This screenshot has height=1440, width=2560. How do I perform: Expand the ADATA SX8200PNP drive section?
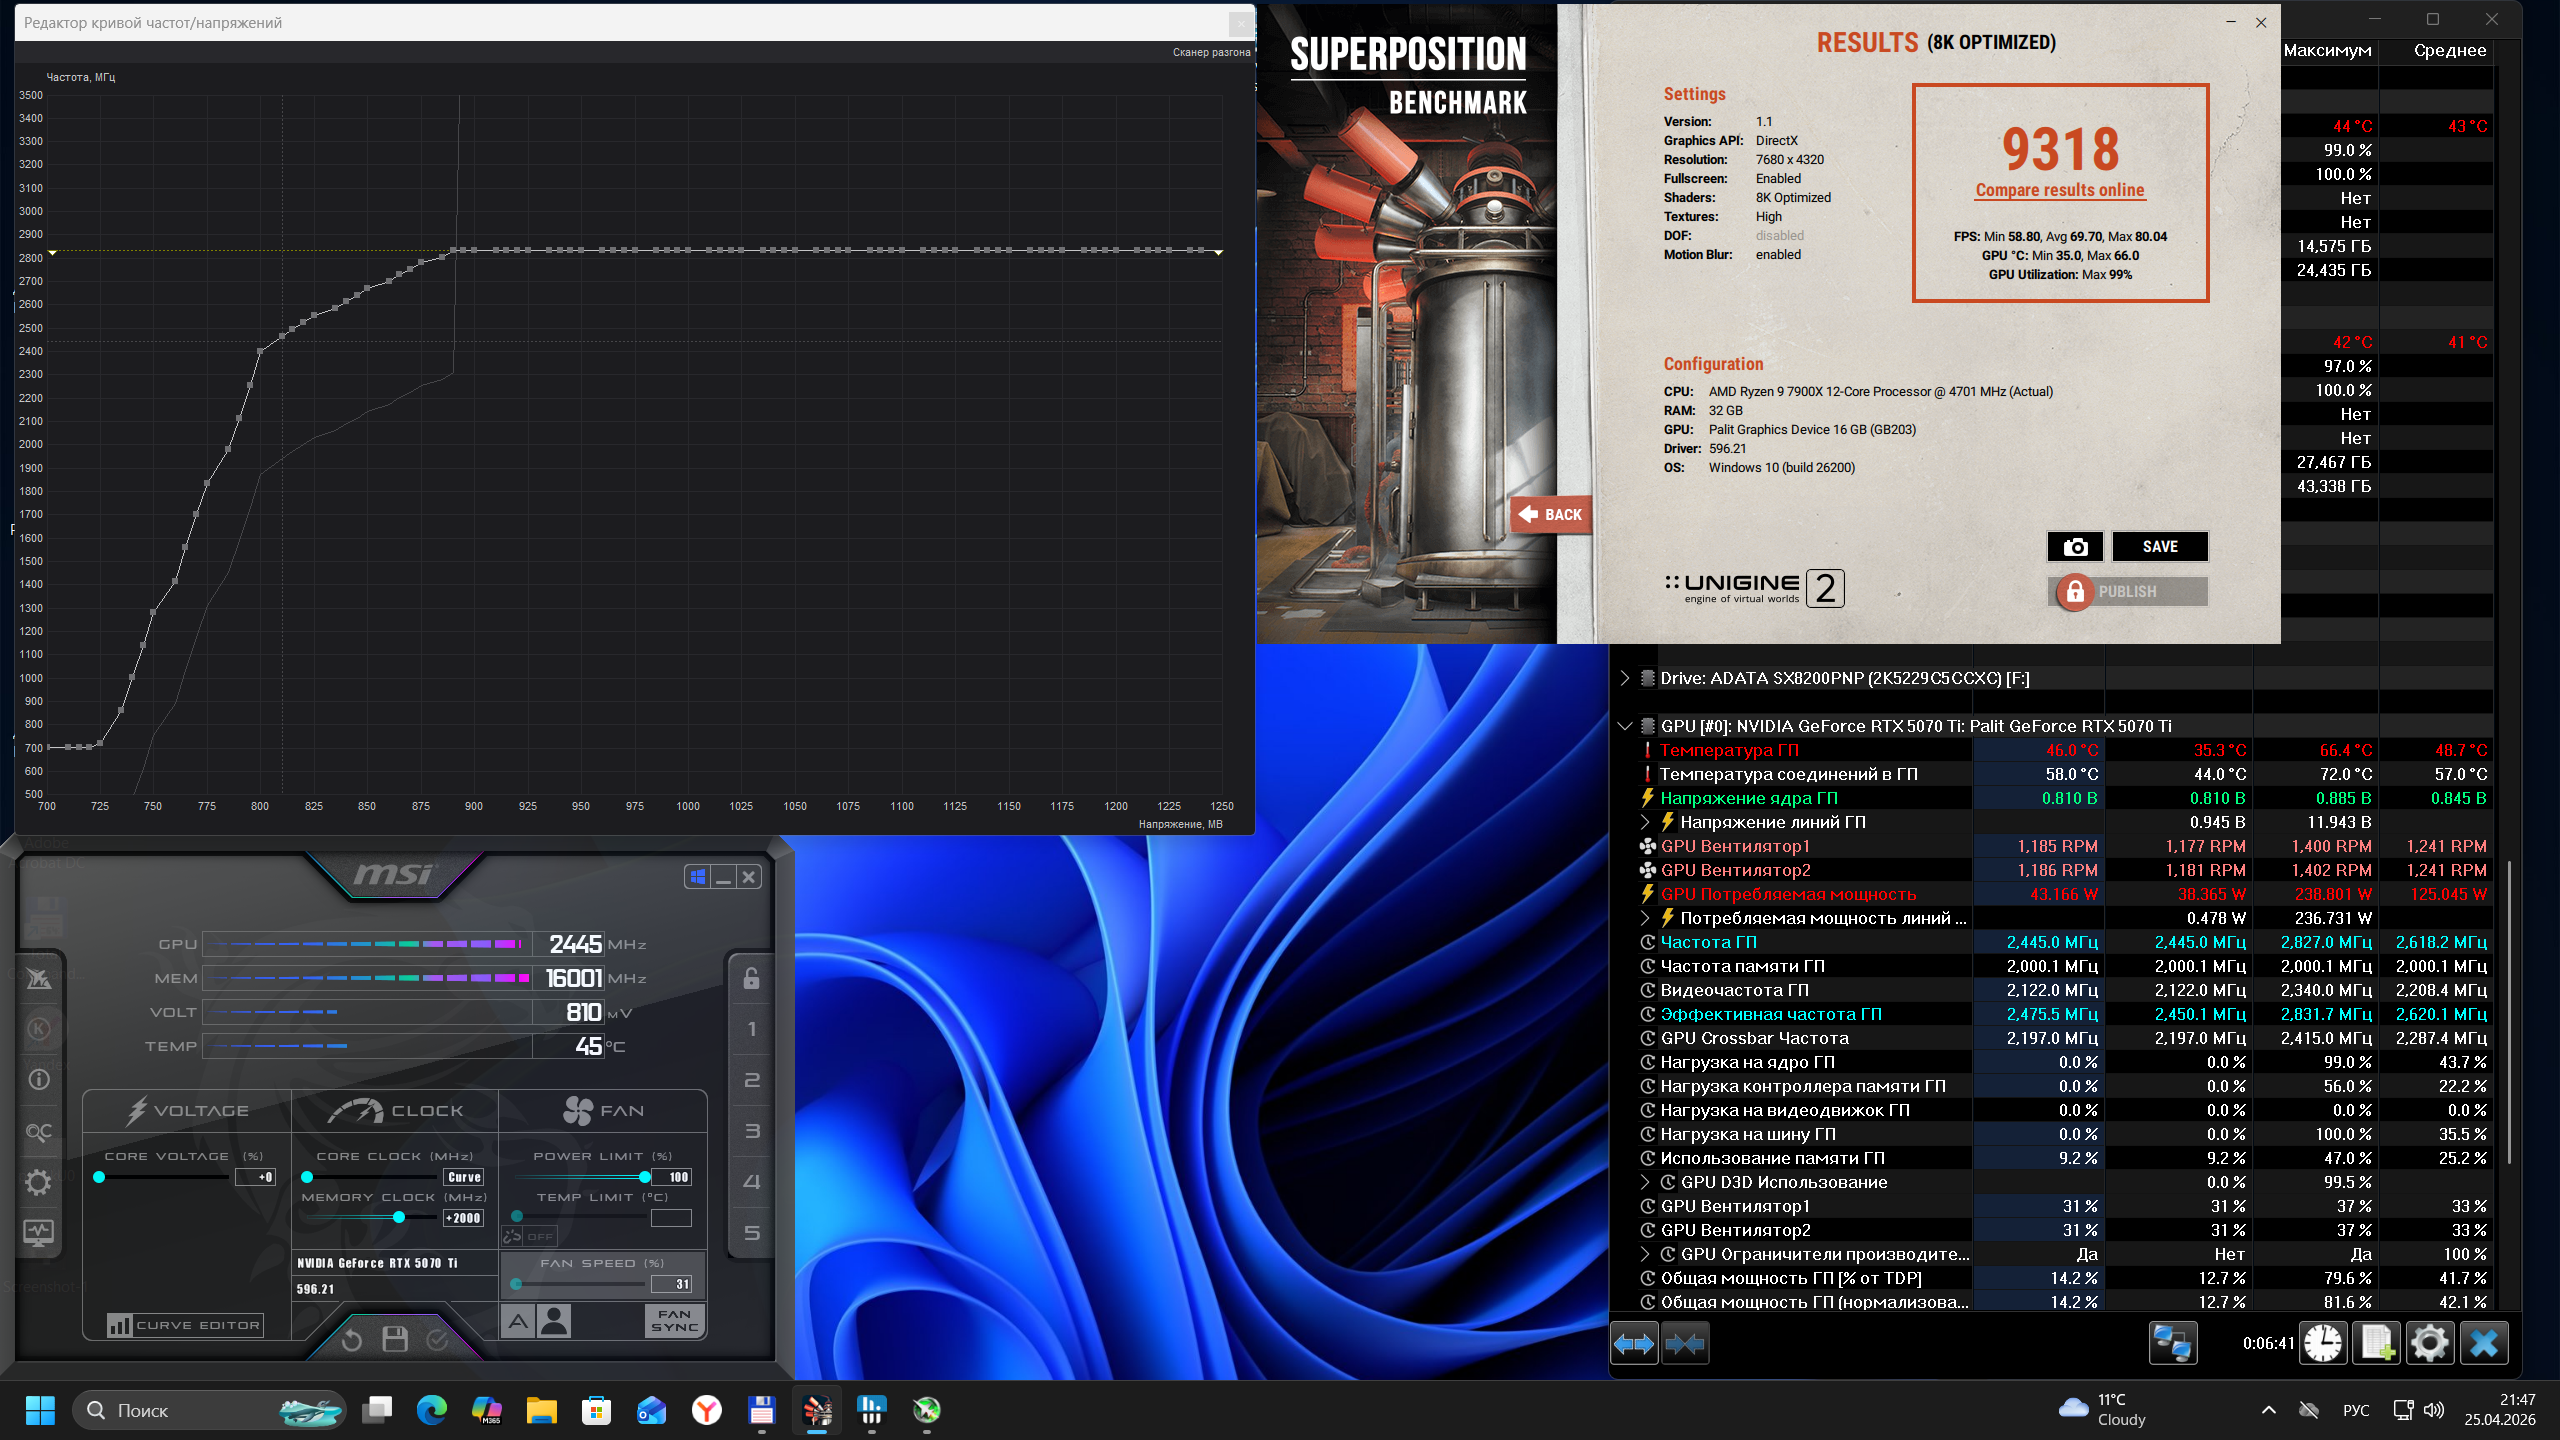(x=1625, y=678)
